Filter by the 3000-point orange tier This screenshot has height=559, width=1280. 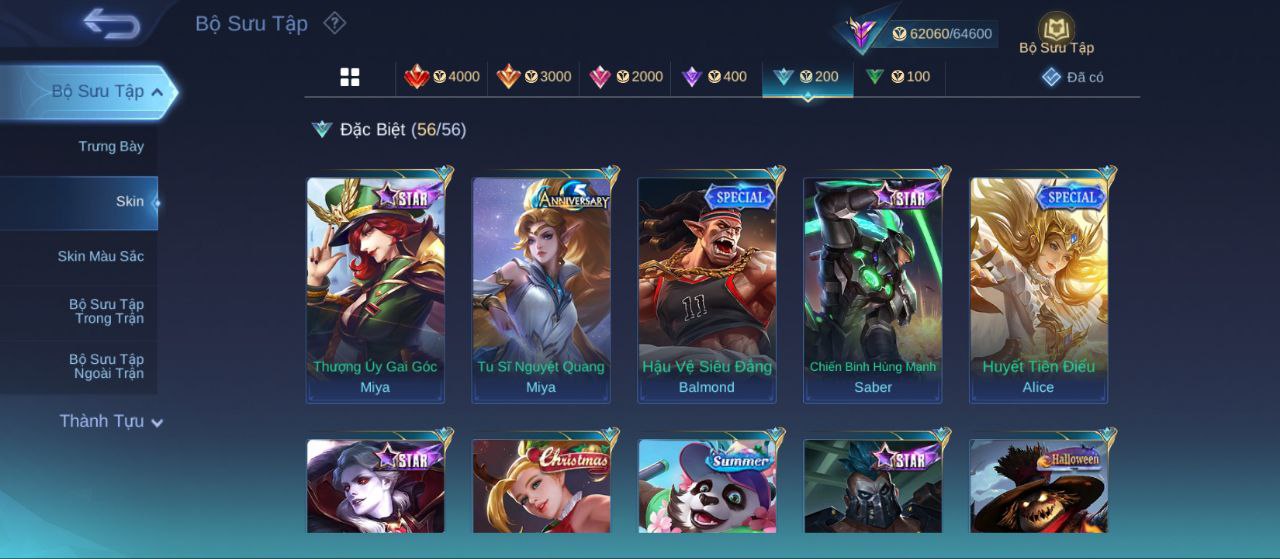coord(534,76)
